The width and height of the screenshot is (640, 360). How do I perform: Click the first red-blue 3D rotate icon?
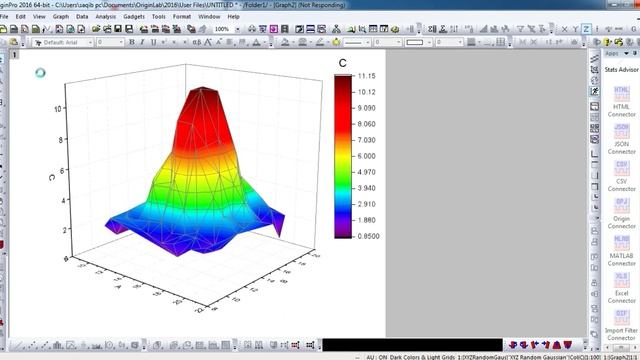pos(513,345)
